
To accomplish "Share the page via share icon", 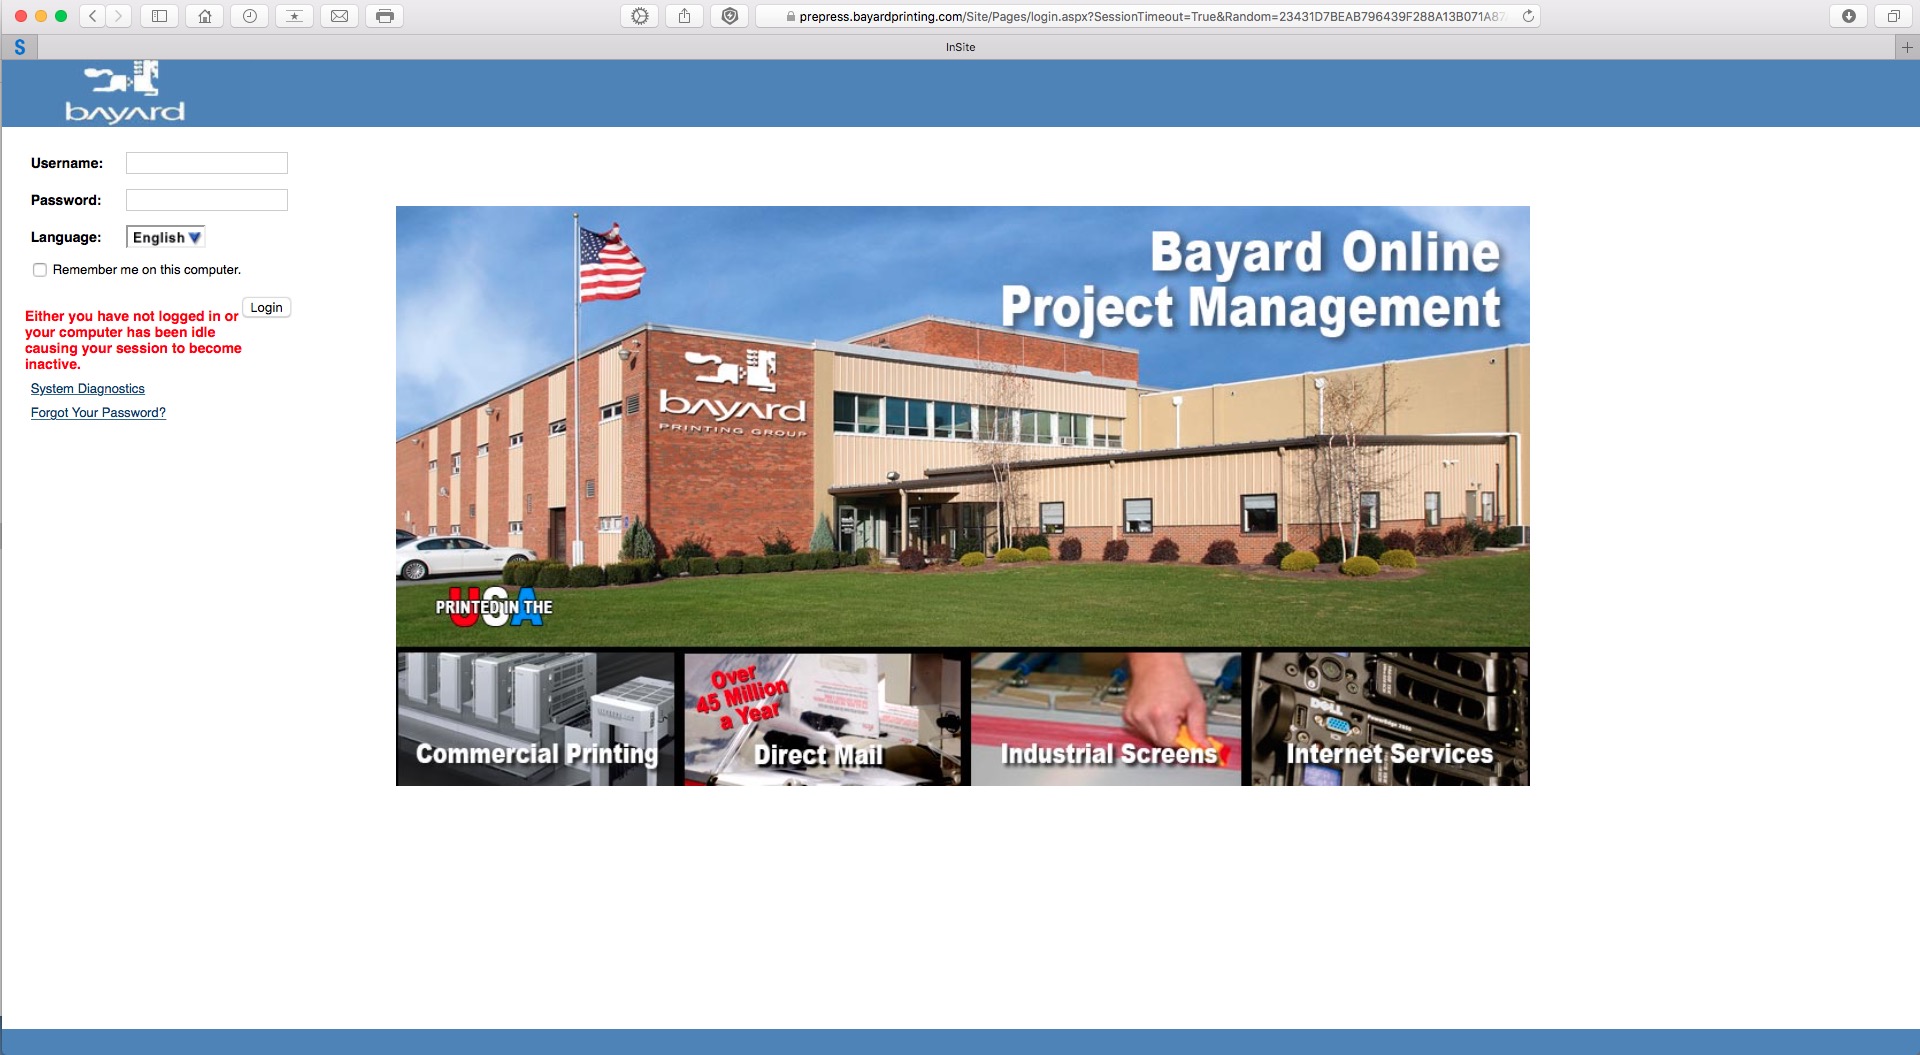I will [684, 16].
